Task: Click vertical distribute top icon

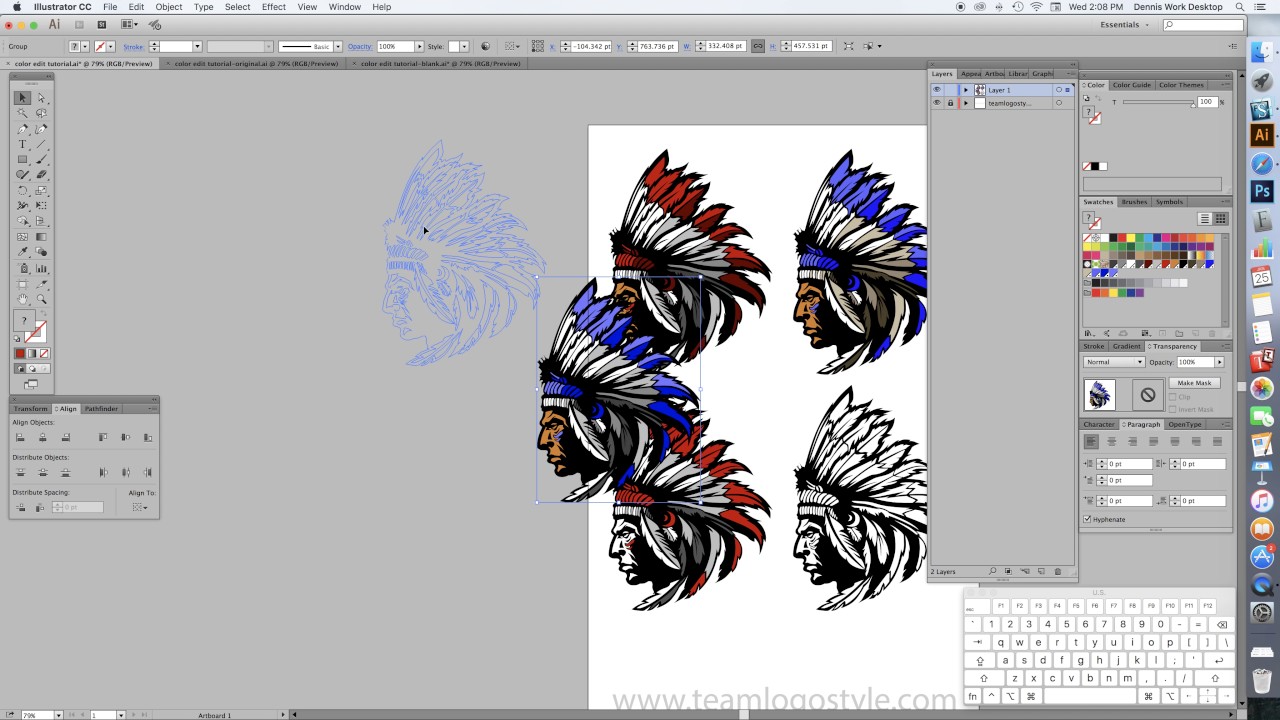Action: 21,472
